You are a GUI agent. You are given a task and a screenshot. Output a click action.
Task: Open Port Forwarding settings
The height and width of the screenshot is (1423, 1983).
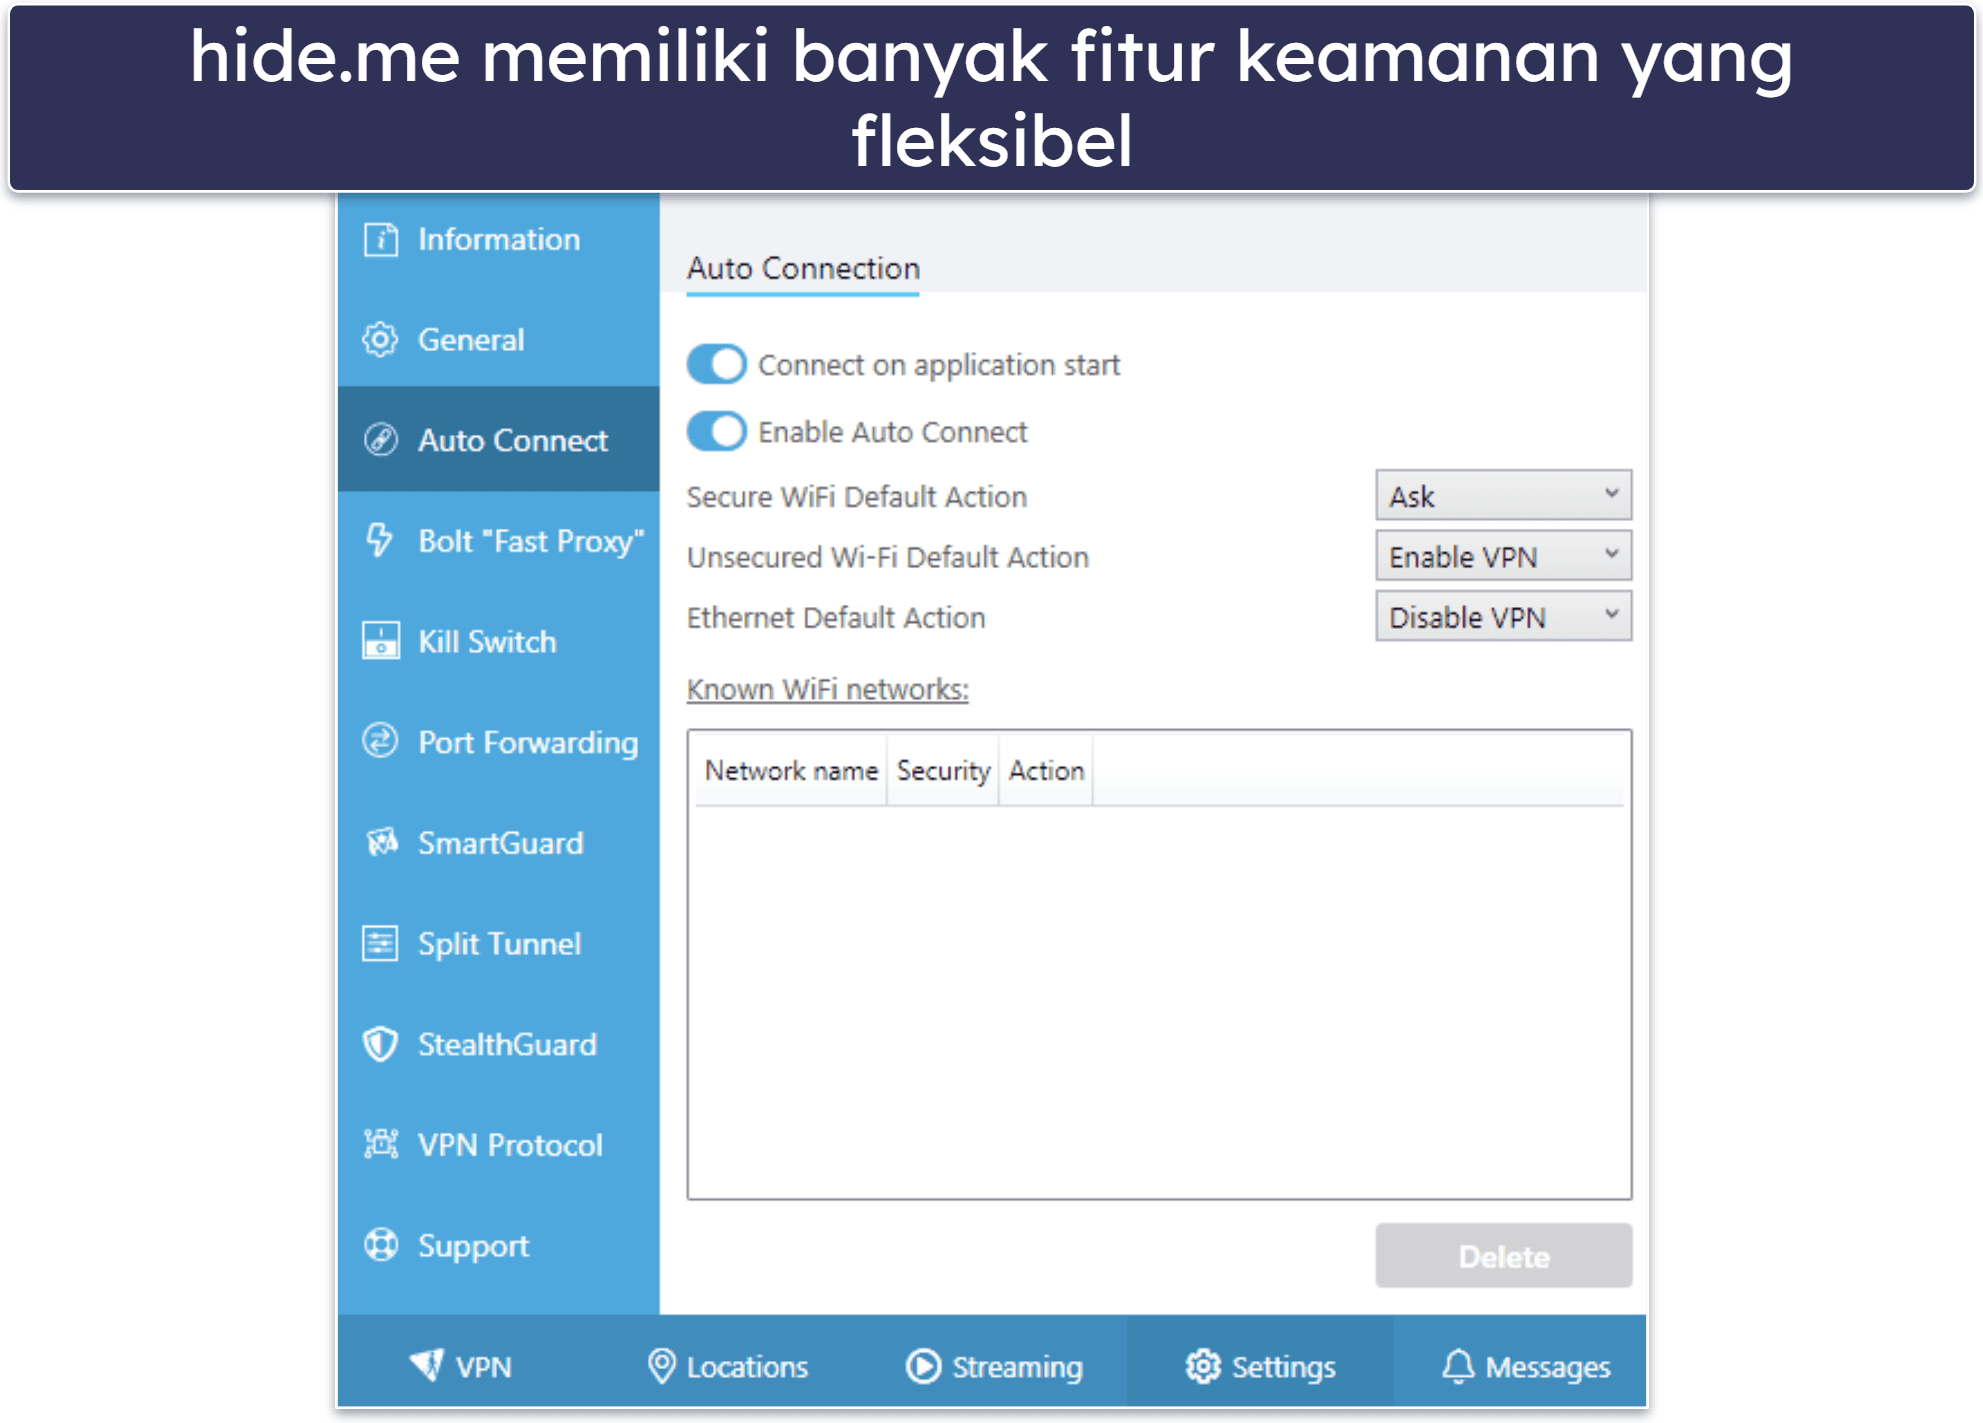point(499,742)
